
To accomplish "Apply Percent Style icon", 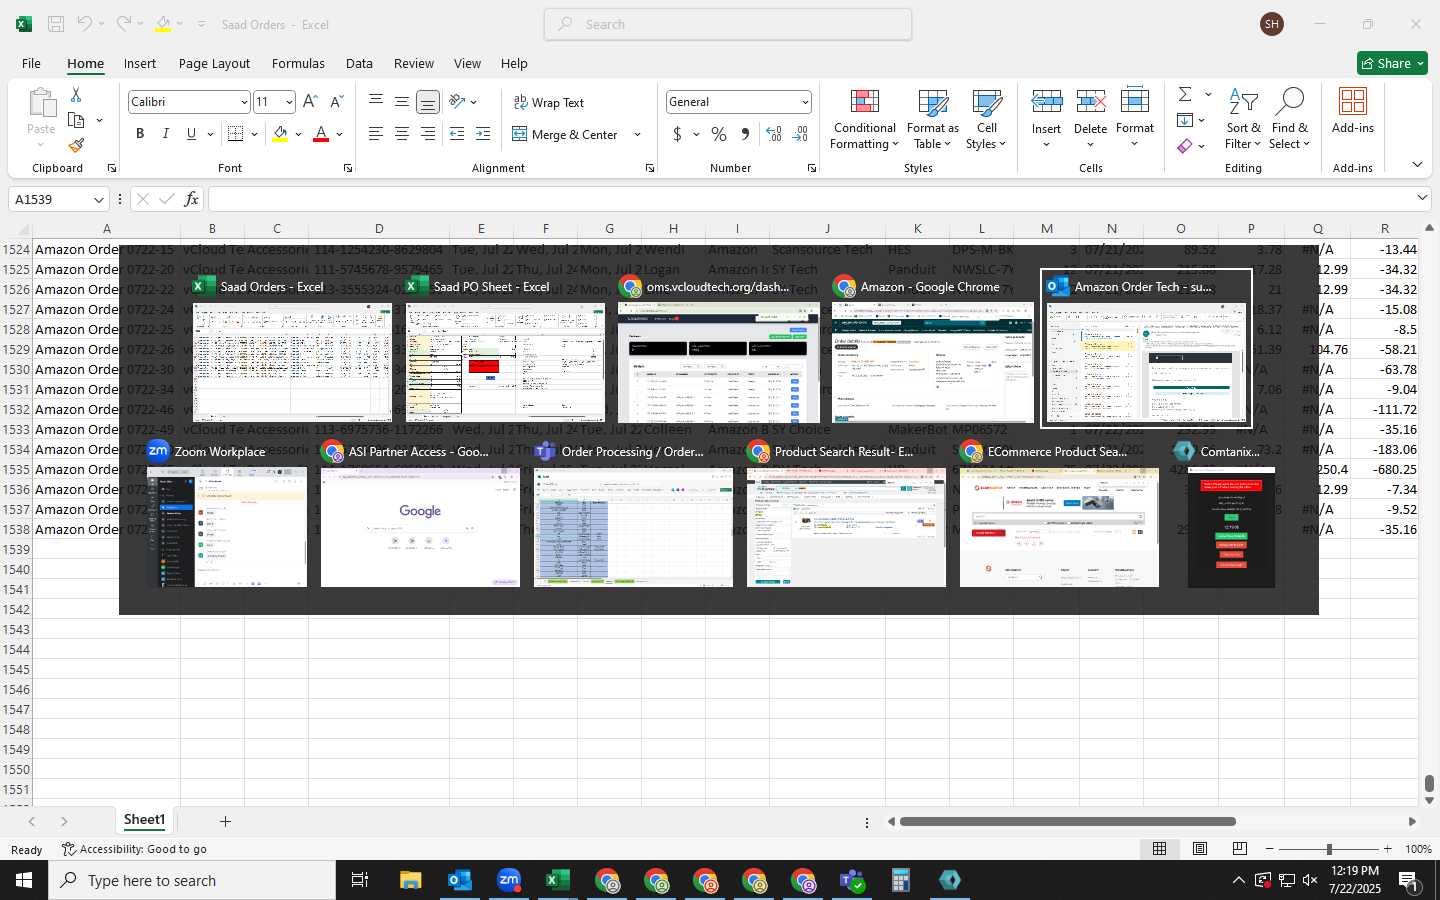I will [719, 134].
